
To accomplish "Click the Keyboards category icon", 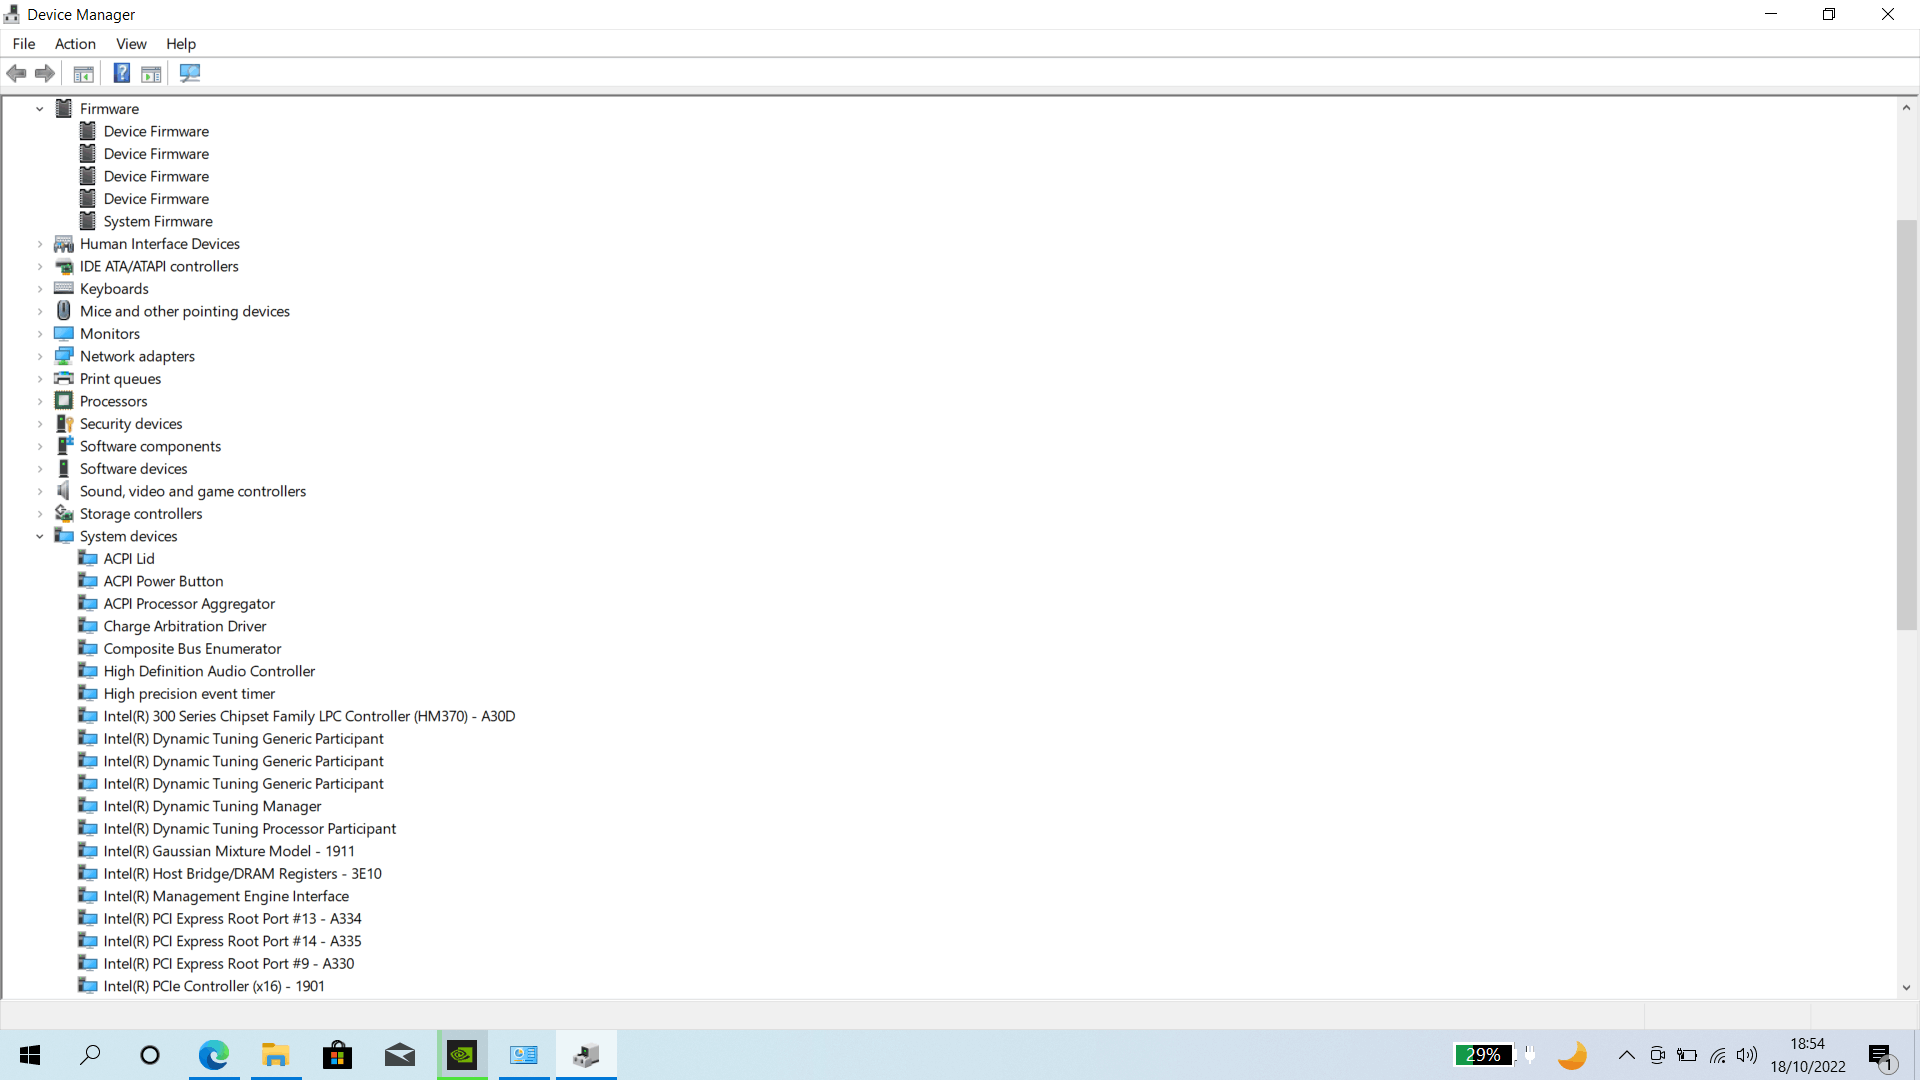I will click(64, 288).
